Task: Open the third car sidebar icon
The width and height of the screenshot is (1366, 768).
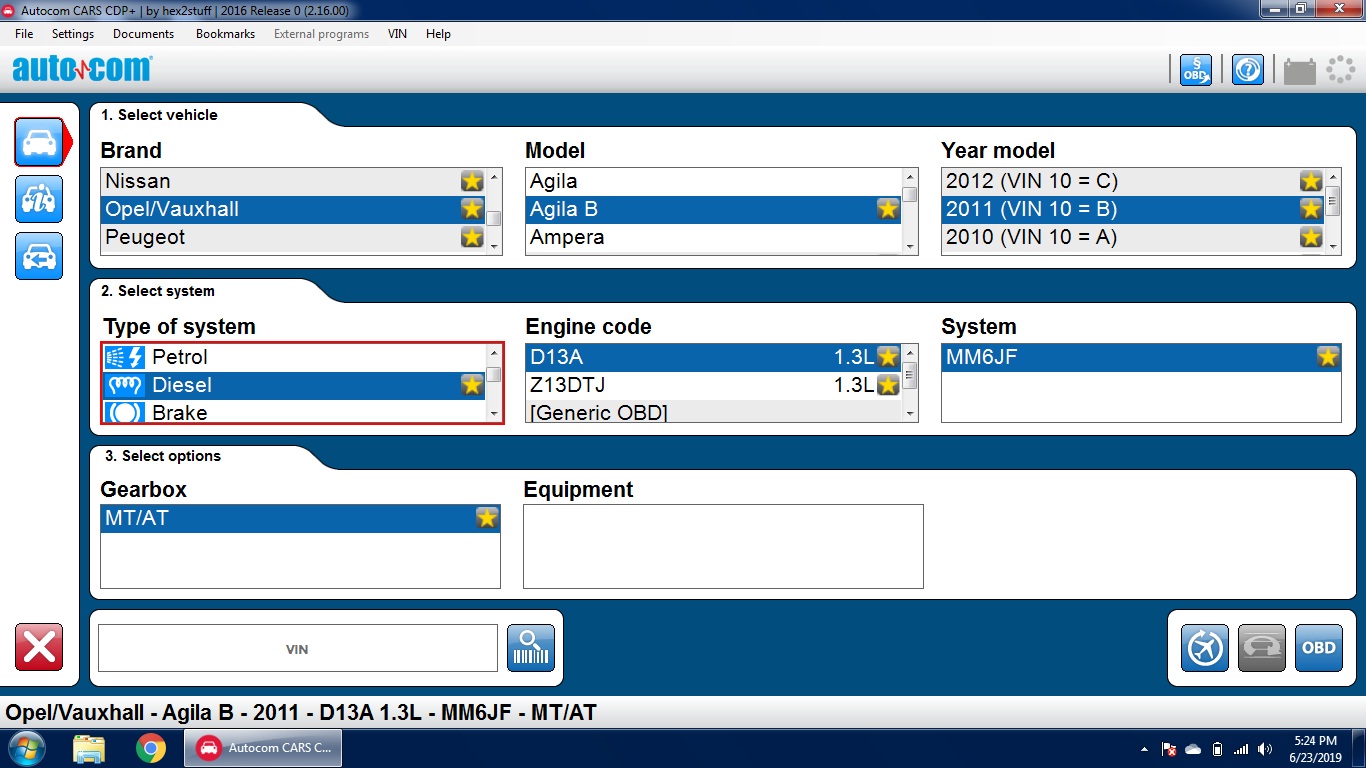Action: (x=39, y=256)
